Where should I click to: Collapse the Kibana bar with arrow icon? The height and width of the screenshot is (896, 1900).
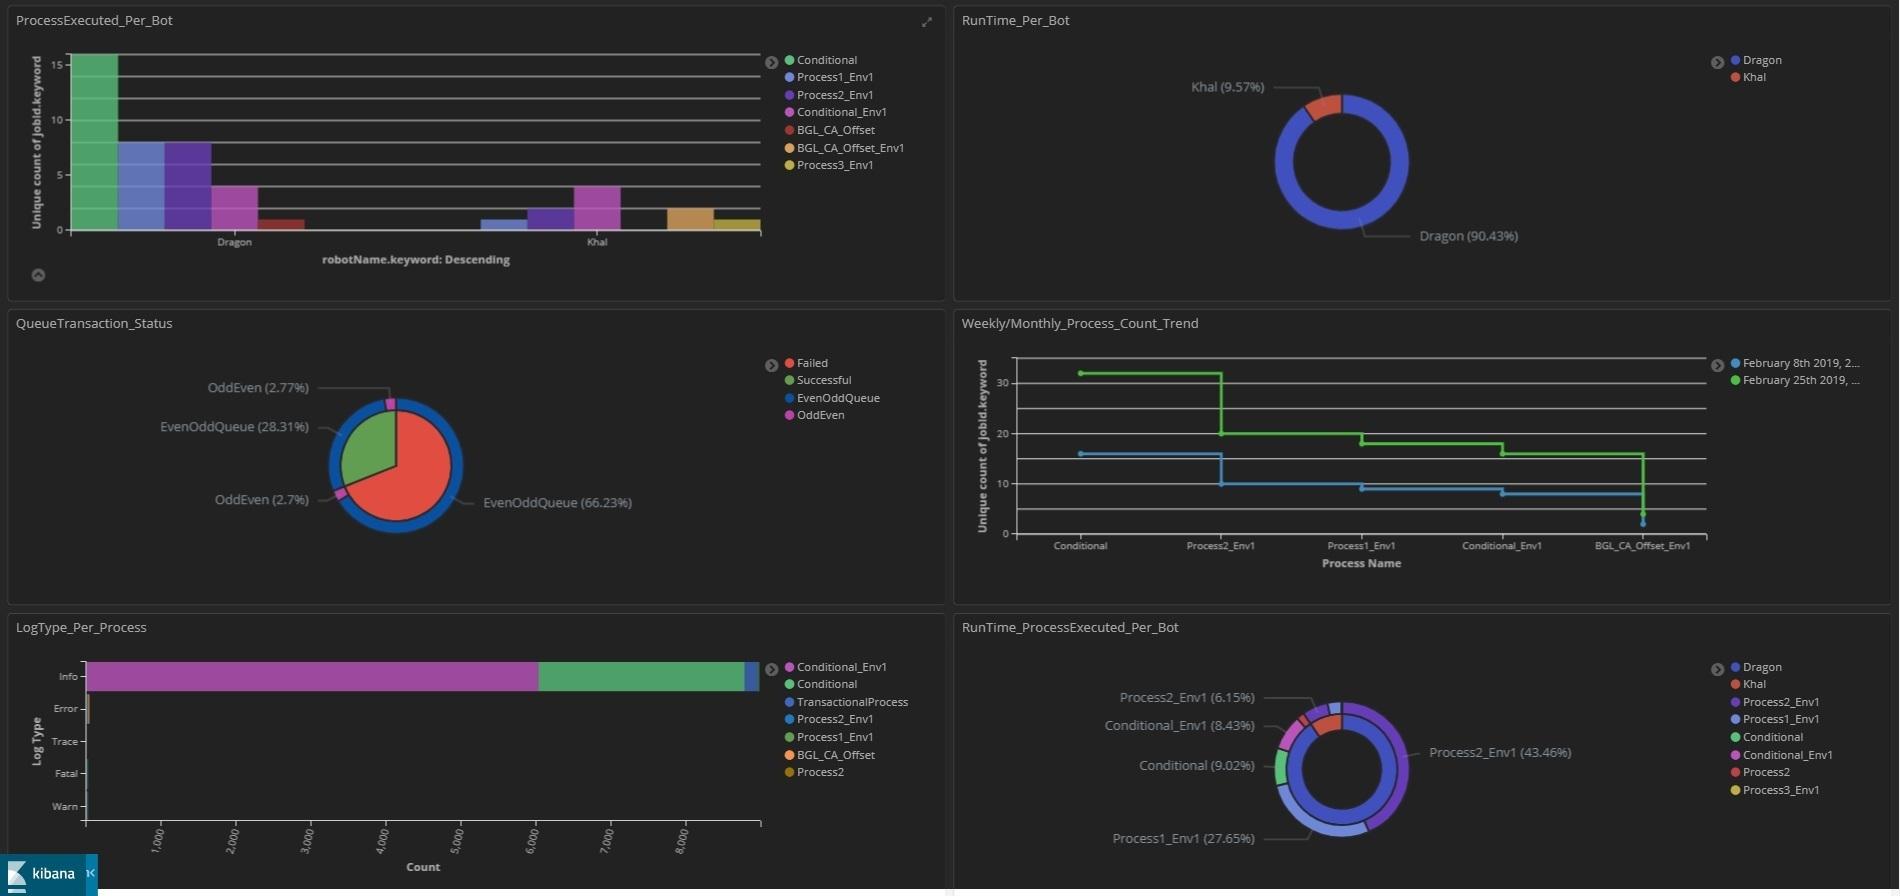(x=90, y=873)
